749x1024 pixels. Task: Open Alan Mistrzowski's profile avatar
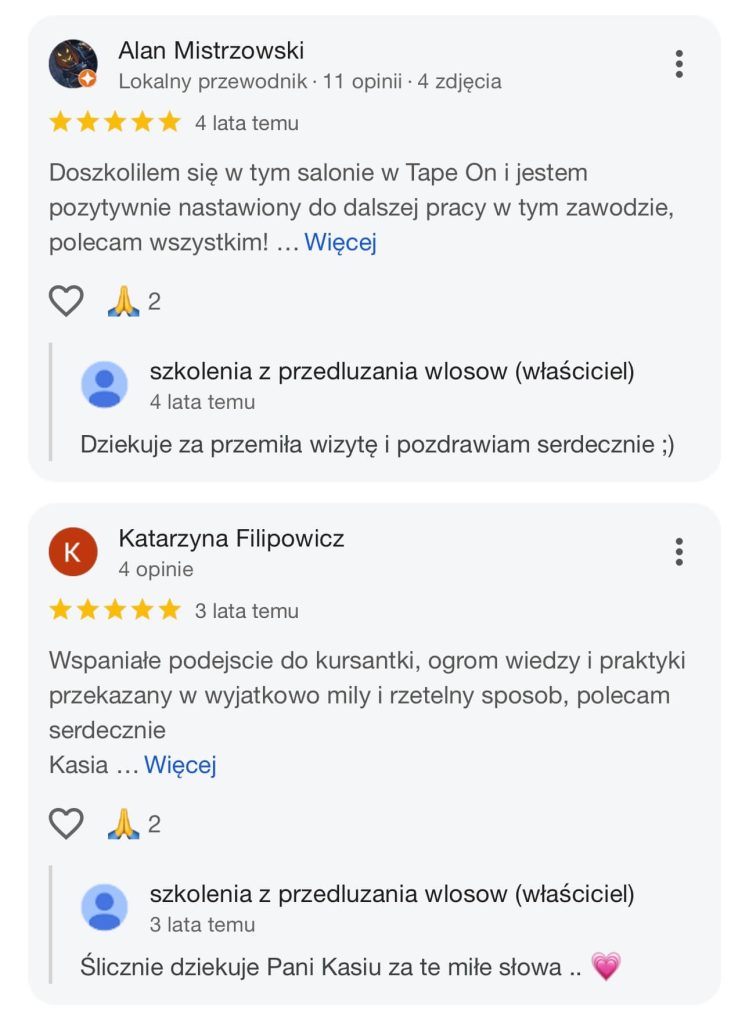(x=73, y=64)
